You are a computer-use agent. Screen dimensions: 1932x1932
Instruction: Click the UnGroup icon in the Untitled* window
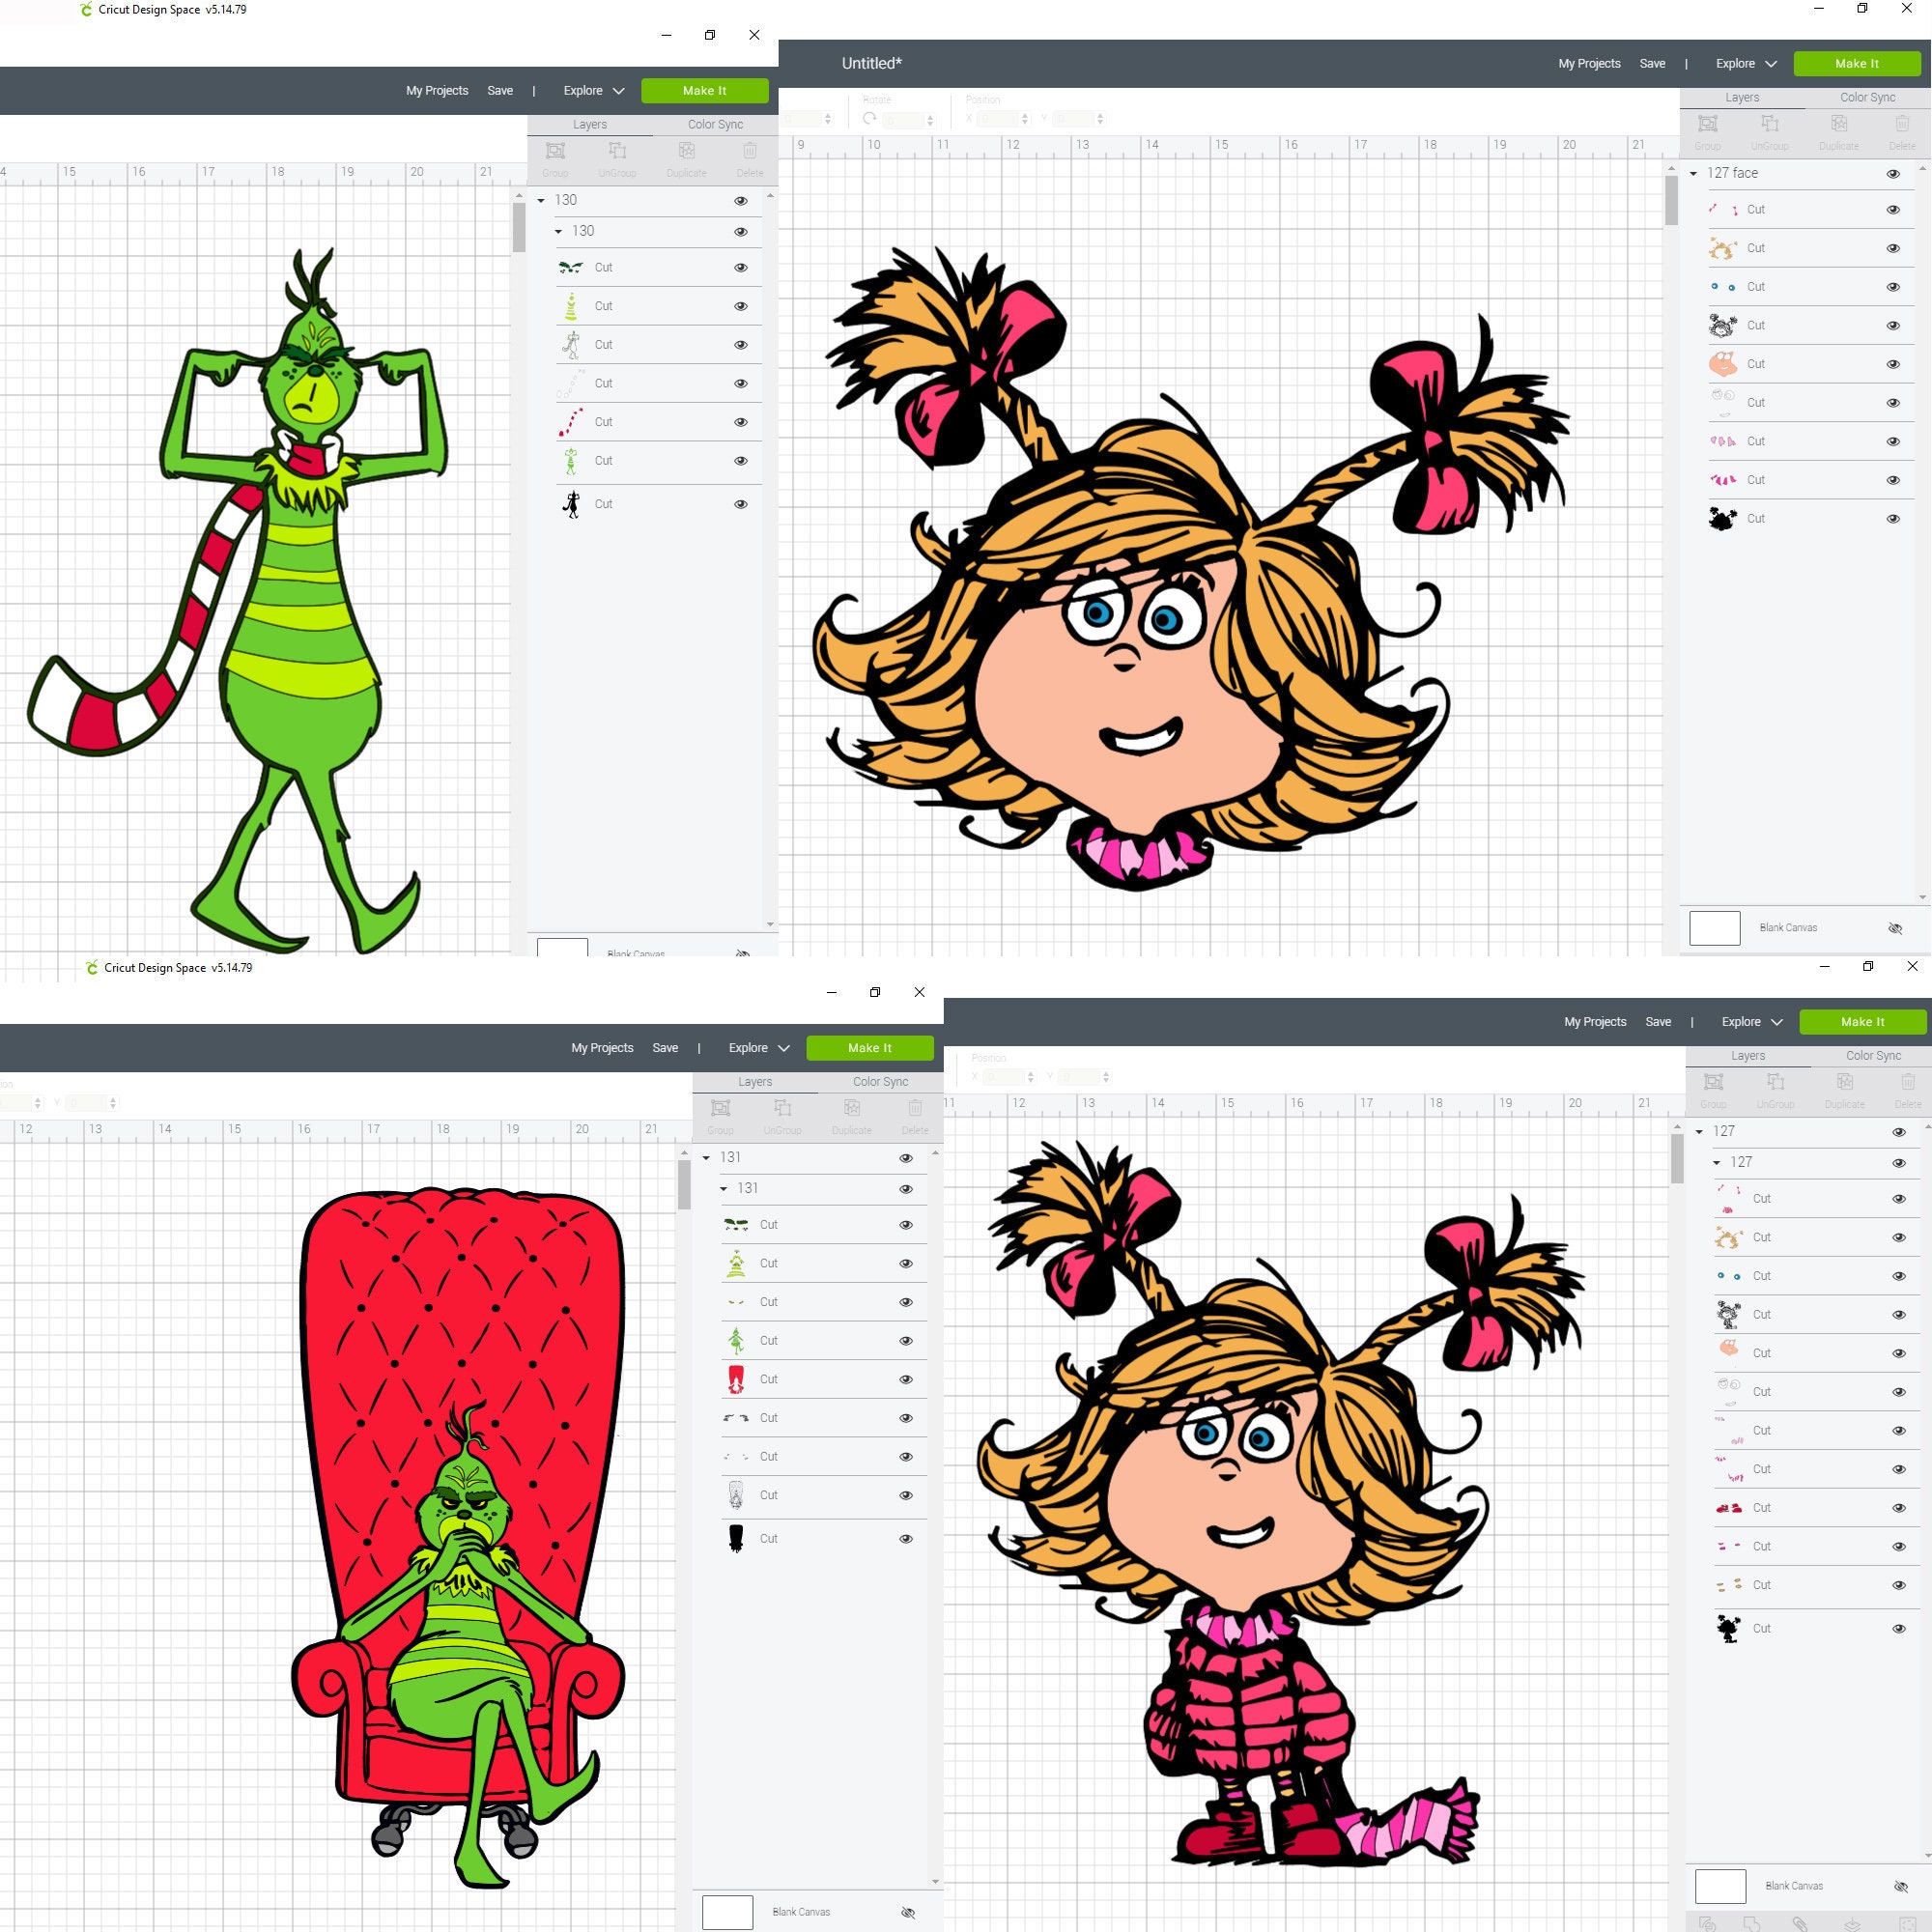pyautogui.click(x=1769, y=124)
